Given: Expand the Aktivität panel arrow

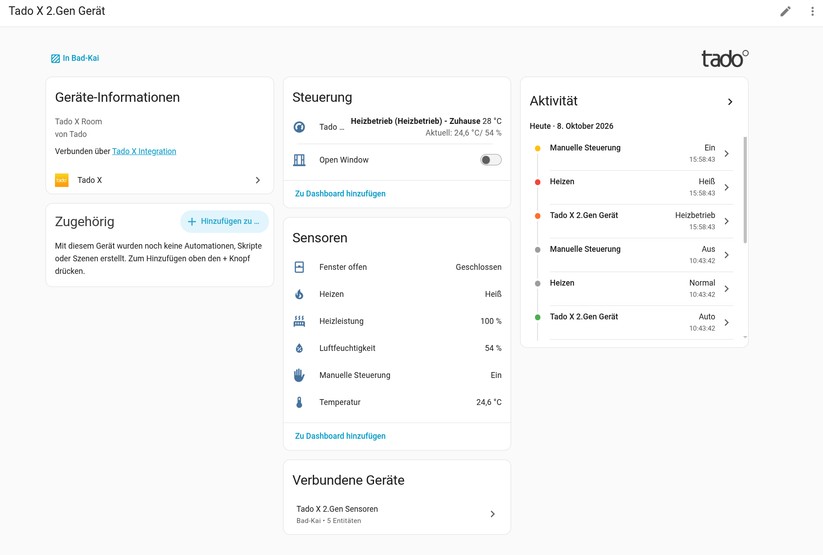Looking at the screenshot, I should tap(730, 101).
